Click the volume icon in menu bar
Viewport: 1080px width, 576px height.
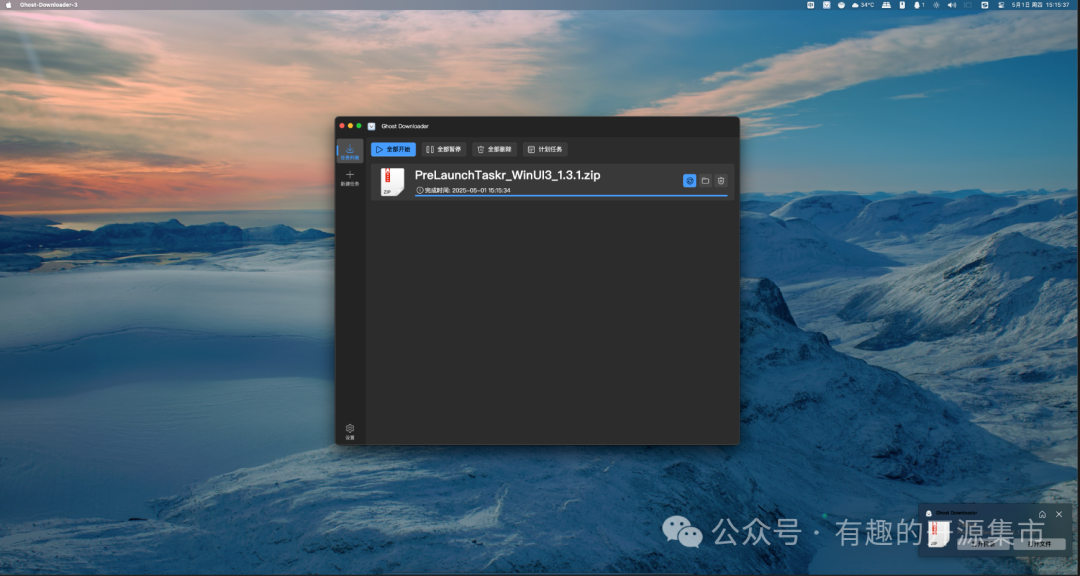(951, 5)
